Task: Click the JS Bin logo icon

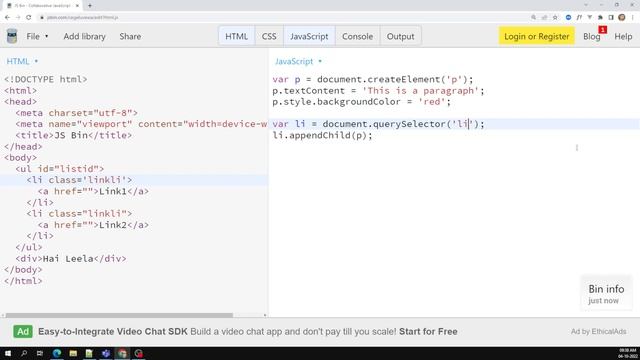Action: (x=12, y=36)
